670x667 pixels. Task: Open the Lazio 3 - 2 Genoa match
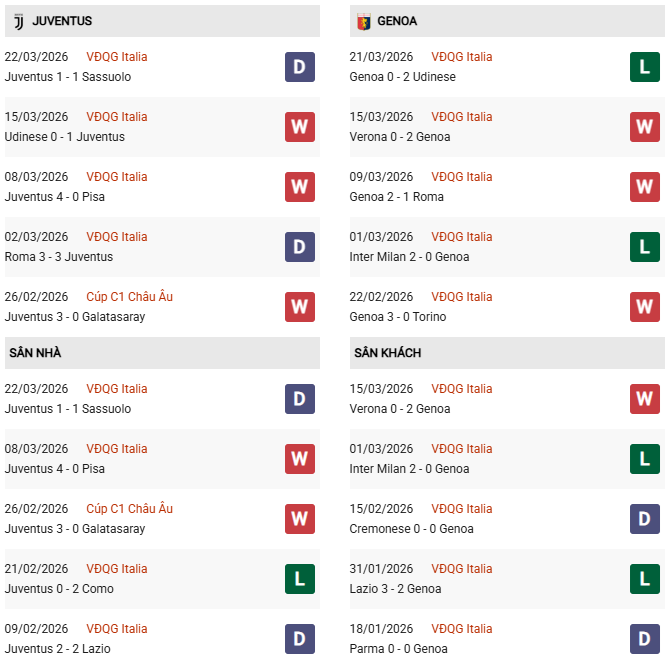(x=395, y=589)
